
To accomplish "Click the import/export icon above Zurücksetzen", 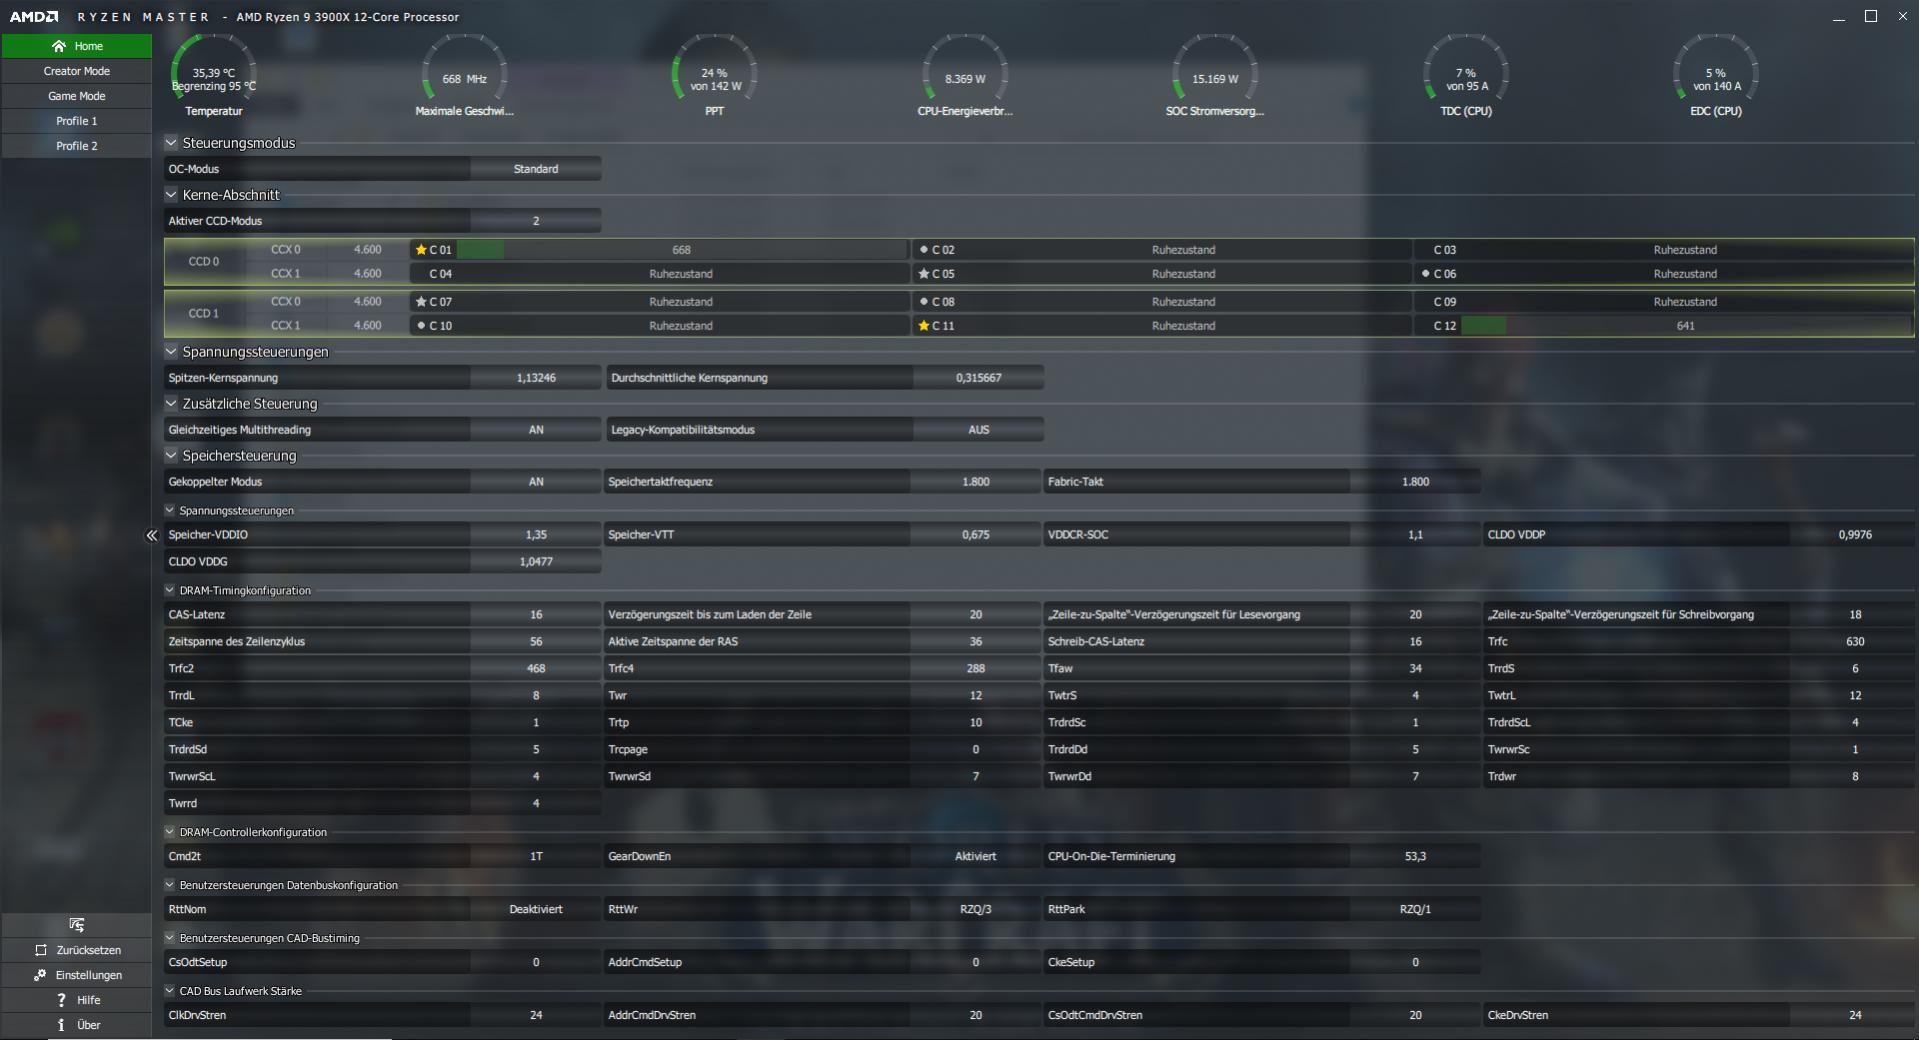I will [77, 925].
